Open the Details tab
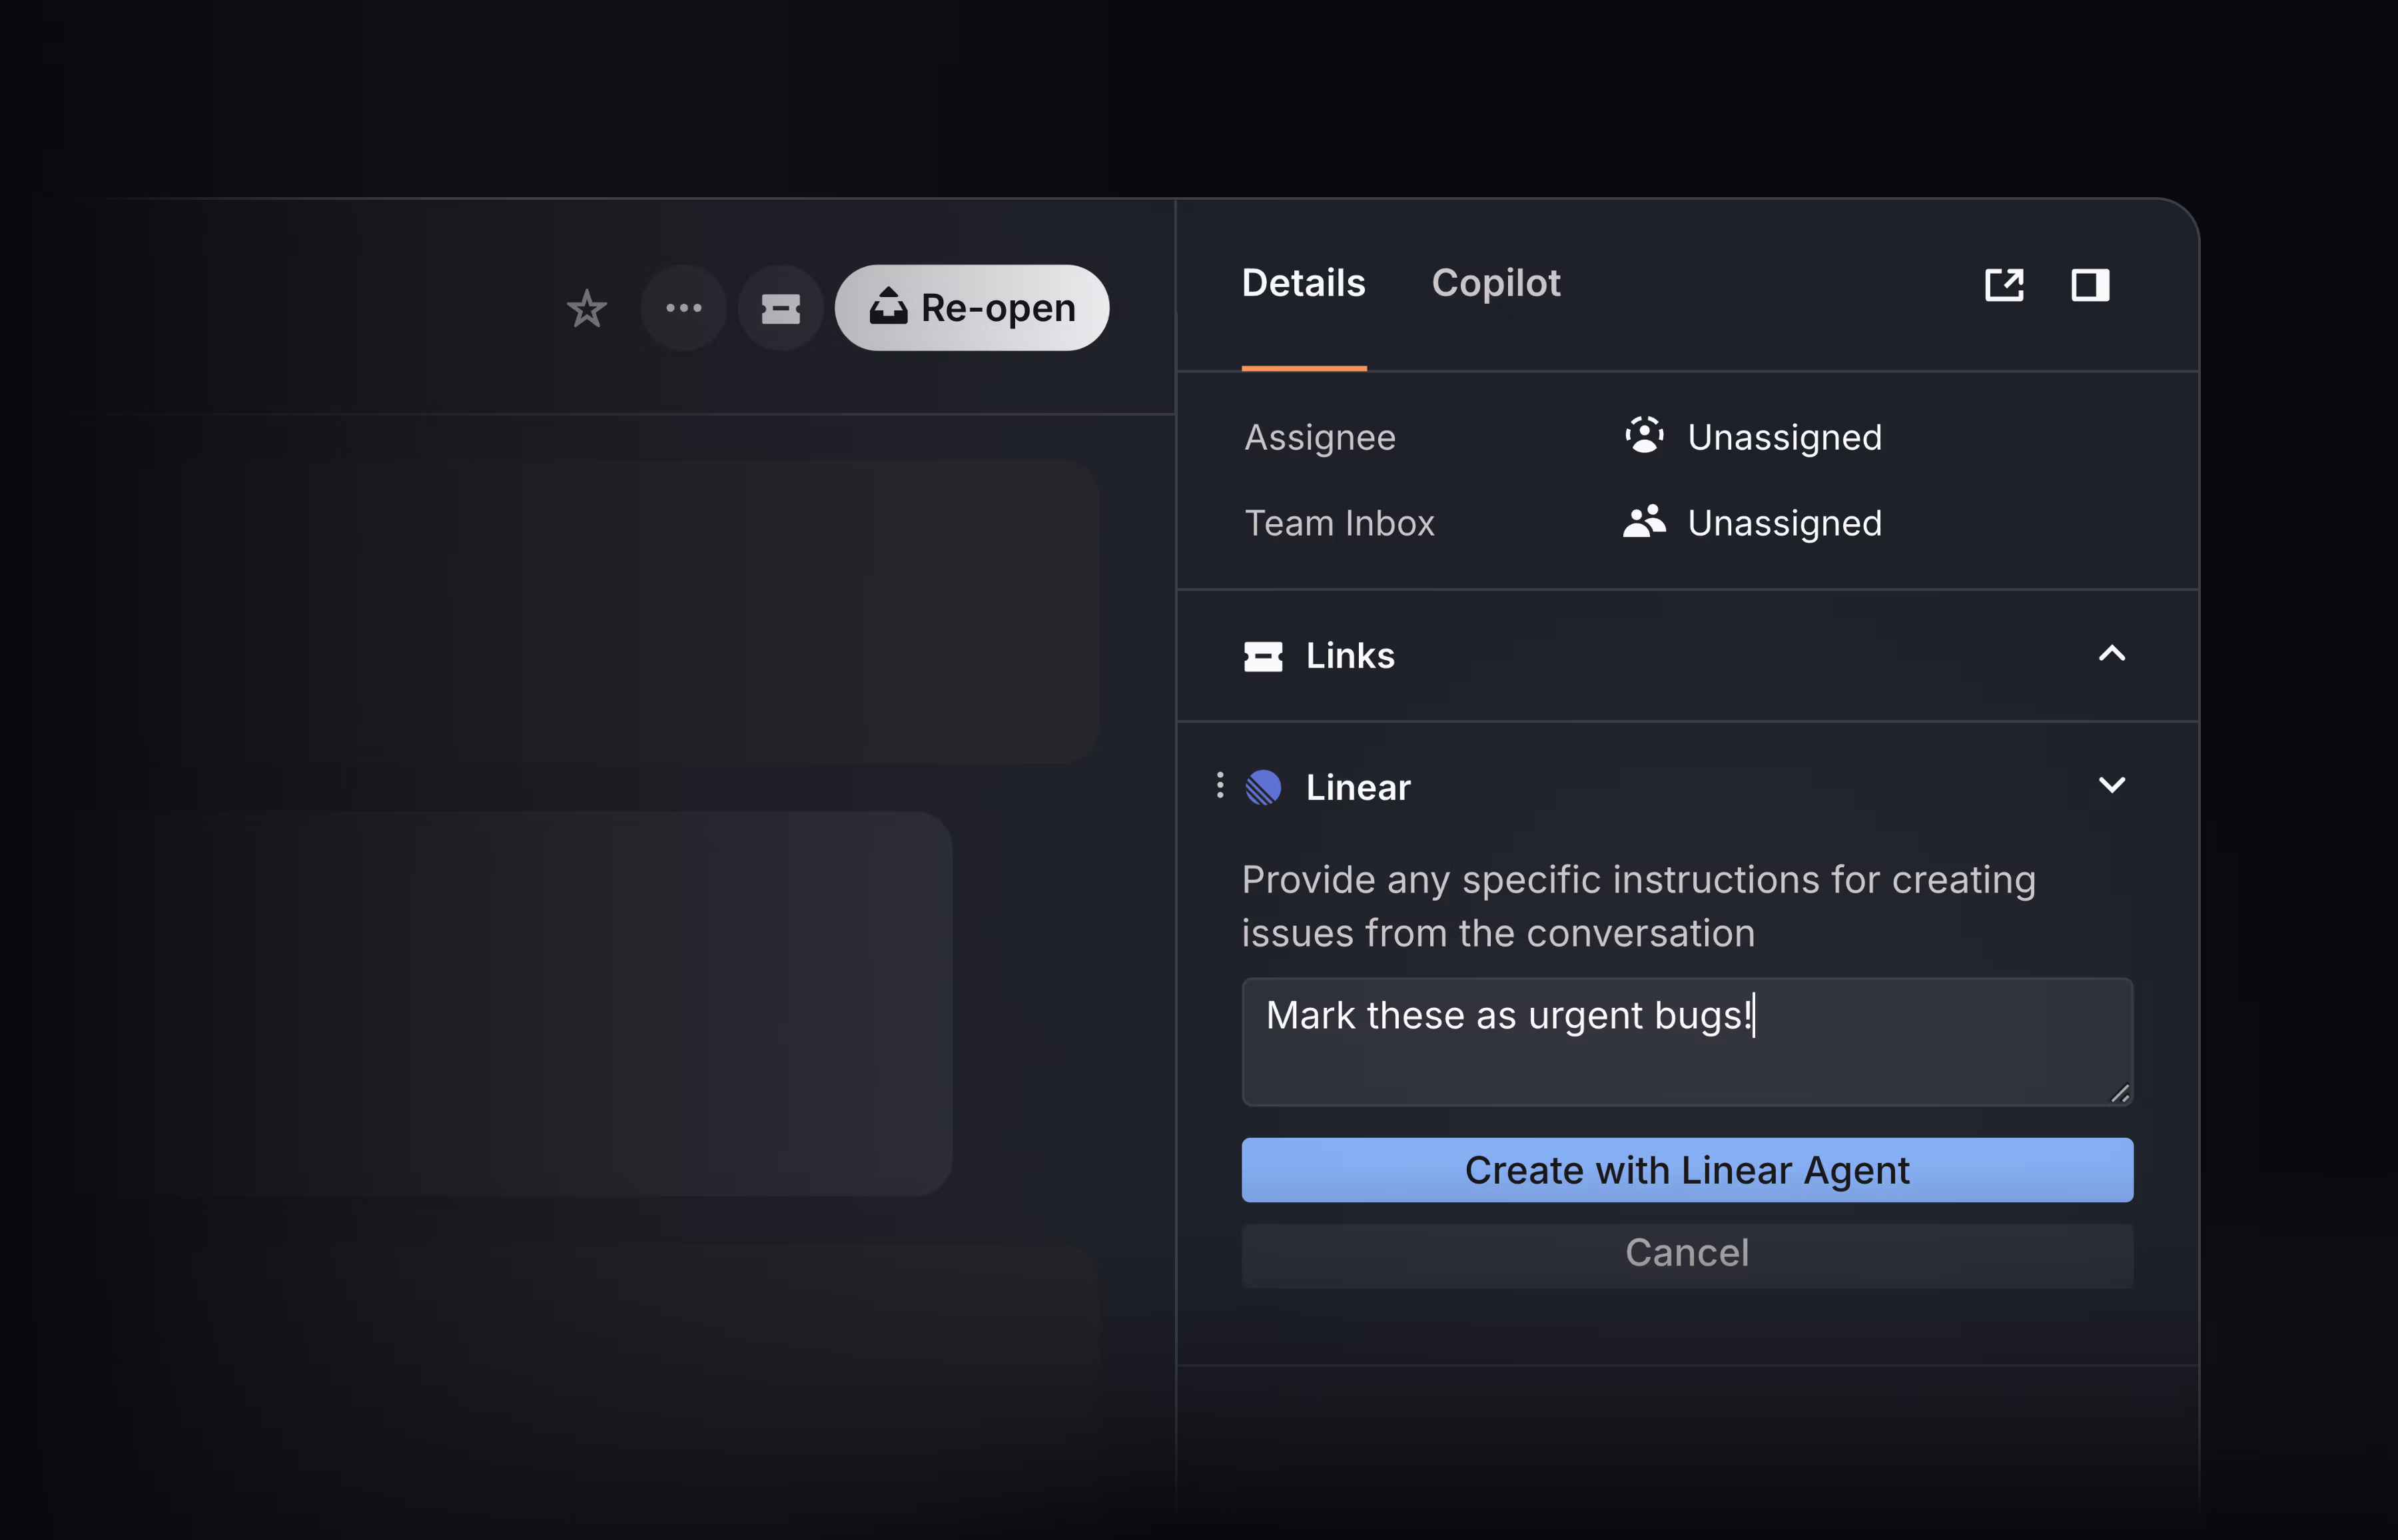This screenshot has width=2398, height=1540. (x=1304, y=284)
